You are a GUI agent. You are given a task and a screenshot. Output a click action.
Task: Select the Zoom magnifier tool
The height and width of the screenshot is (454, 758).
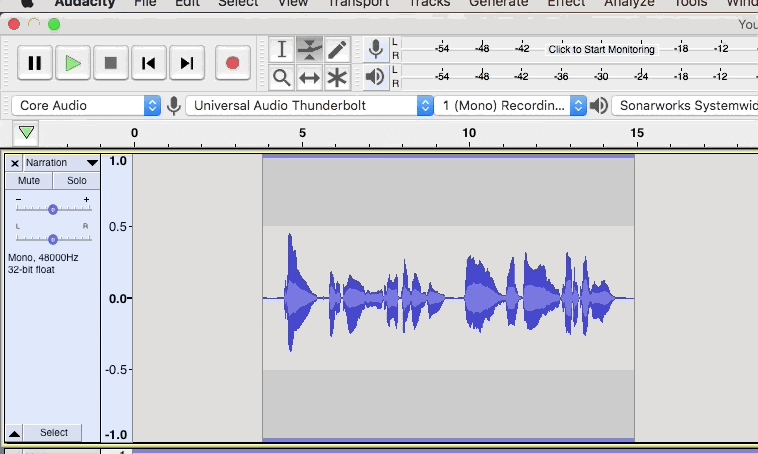282,77
